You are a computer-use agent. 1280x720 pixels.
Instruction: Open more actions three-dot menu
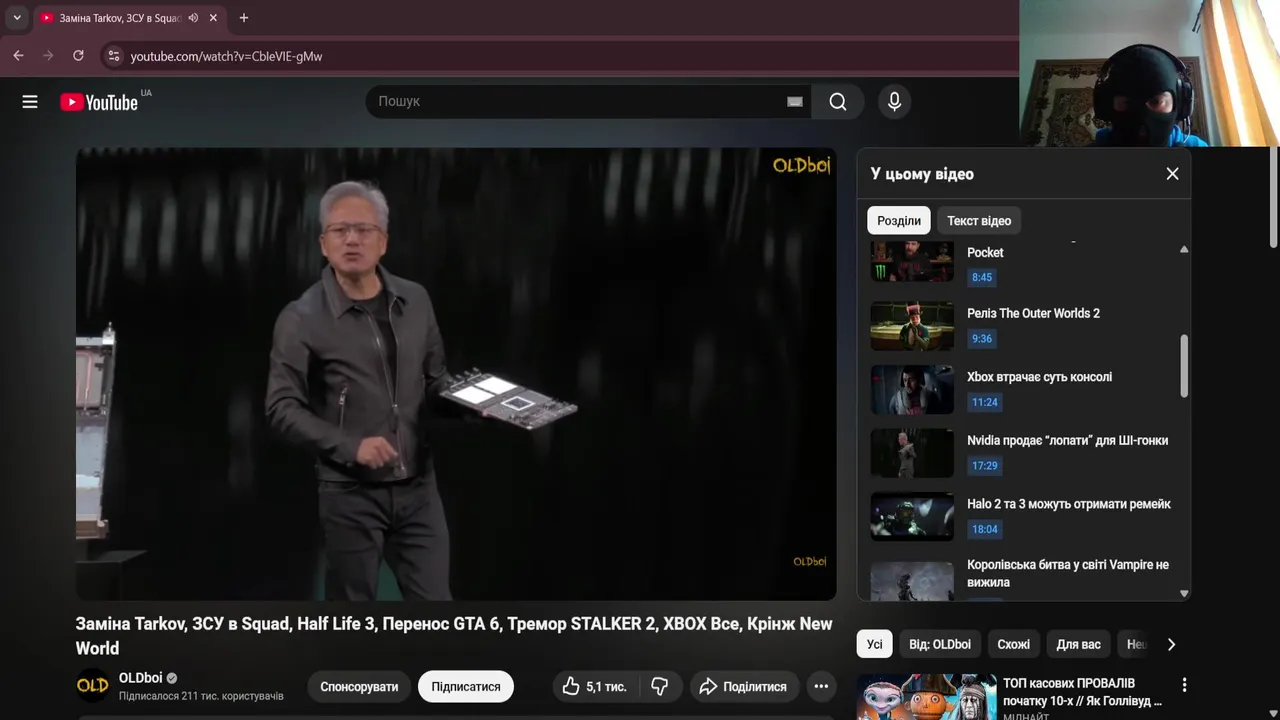click(821, 687)
